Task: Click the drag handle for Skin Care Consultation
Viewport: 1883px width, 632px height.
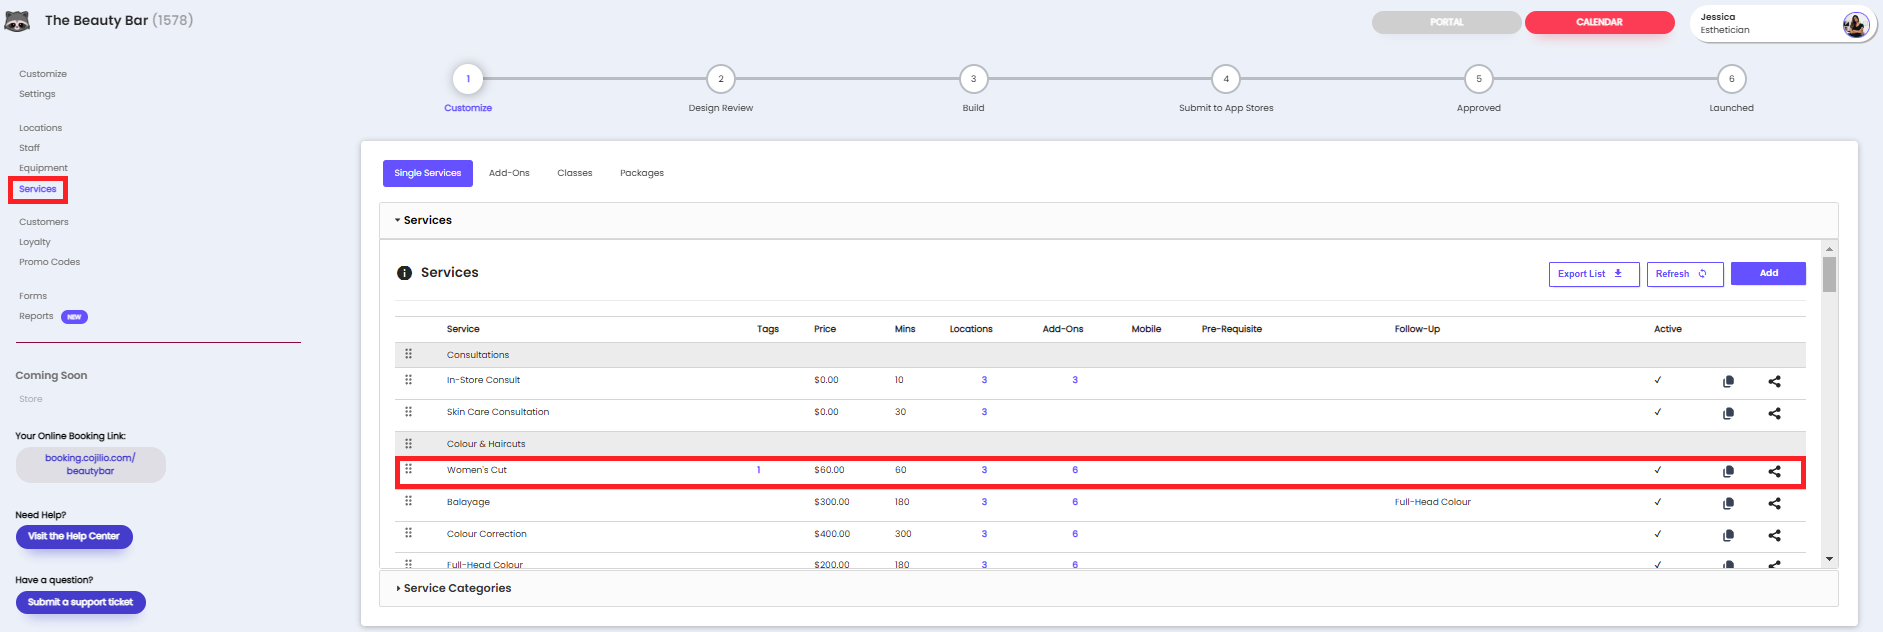Action: point(408,412)
